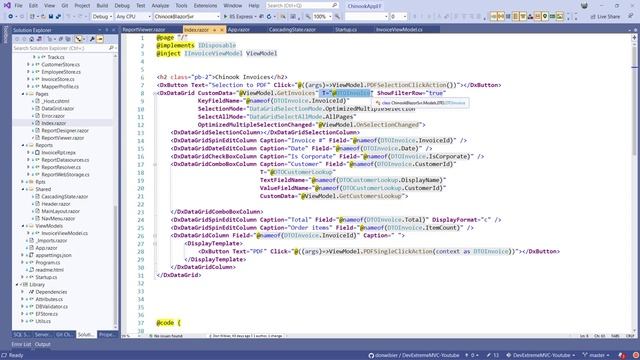Open the Debug menu
This screenshot has height=360, width=640.
(122, 6)
